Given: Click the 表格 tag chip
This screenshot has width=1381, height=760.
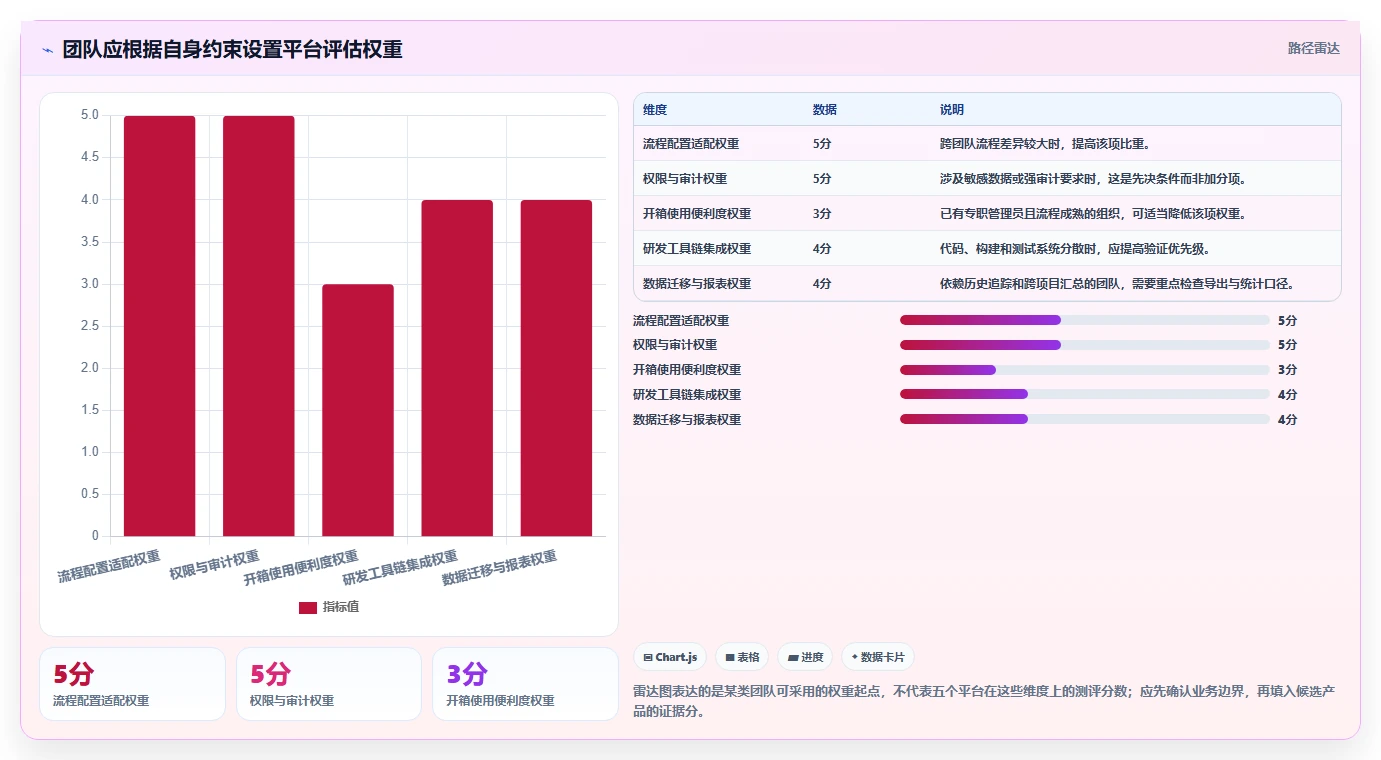Looking at the screenshot, I should [x=742, y=657].
